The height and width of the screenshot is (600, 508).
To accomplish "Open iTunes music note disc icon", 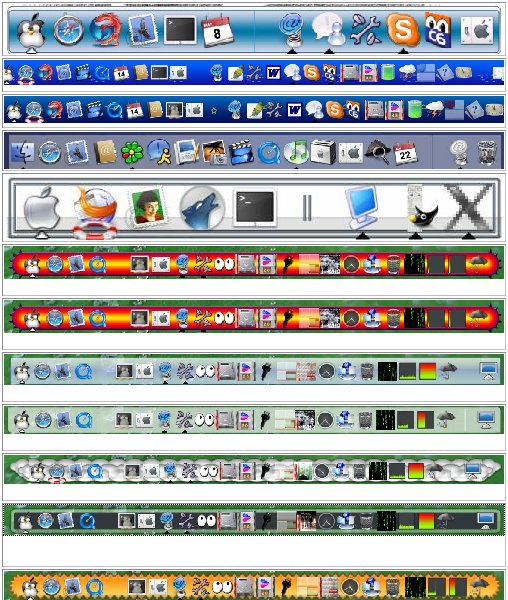I will point(296,152).
